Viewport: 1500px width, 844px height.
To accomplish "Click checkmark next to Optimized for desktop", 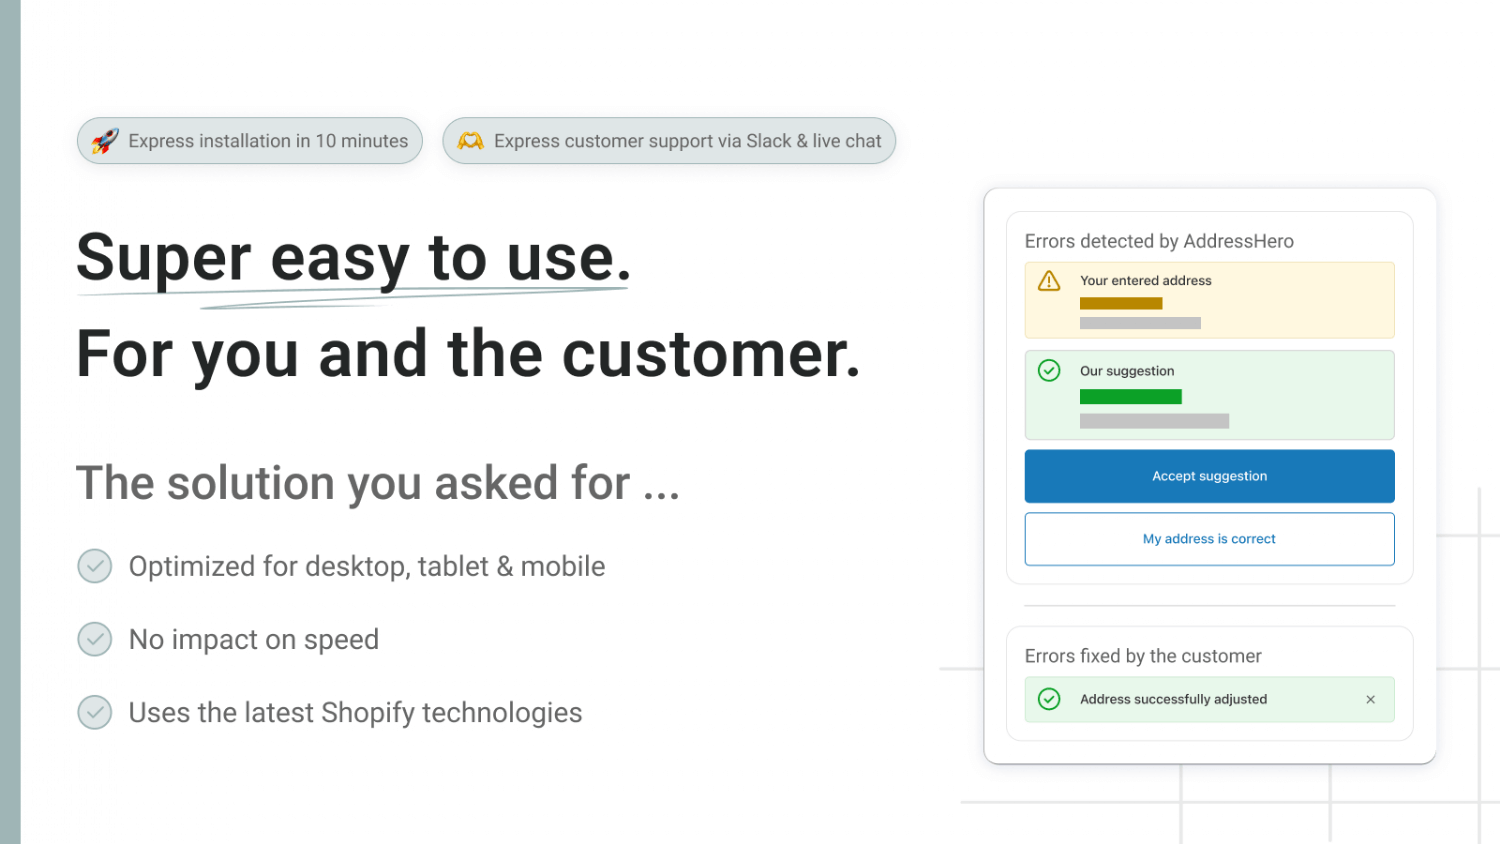I will click(x=95, y=566).
